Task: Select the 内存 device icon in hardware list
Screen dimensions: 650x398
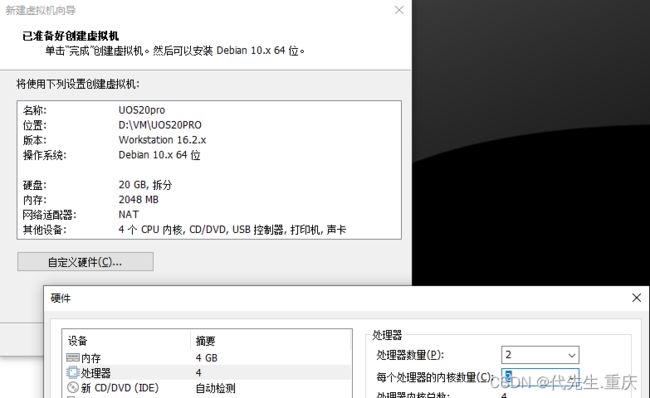Action: 73,357
